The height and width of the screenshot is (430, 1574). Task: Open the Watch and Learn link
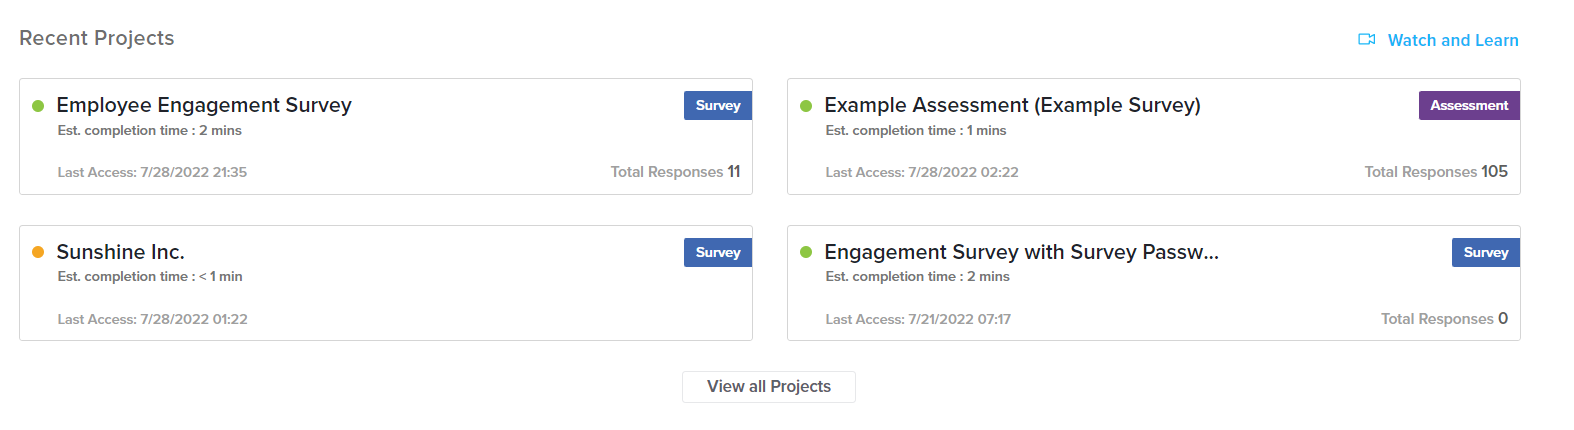tap(1452, 40)
